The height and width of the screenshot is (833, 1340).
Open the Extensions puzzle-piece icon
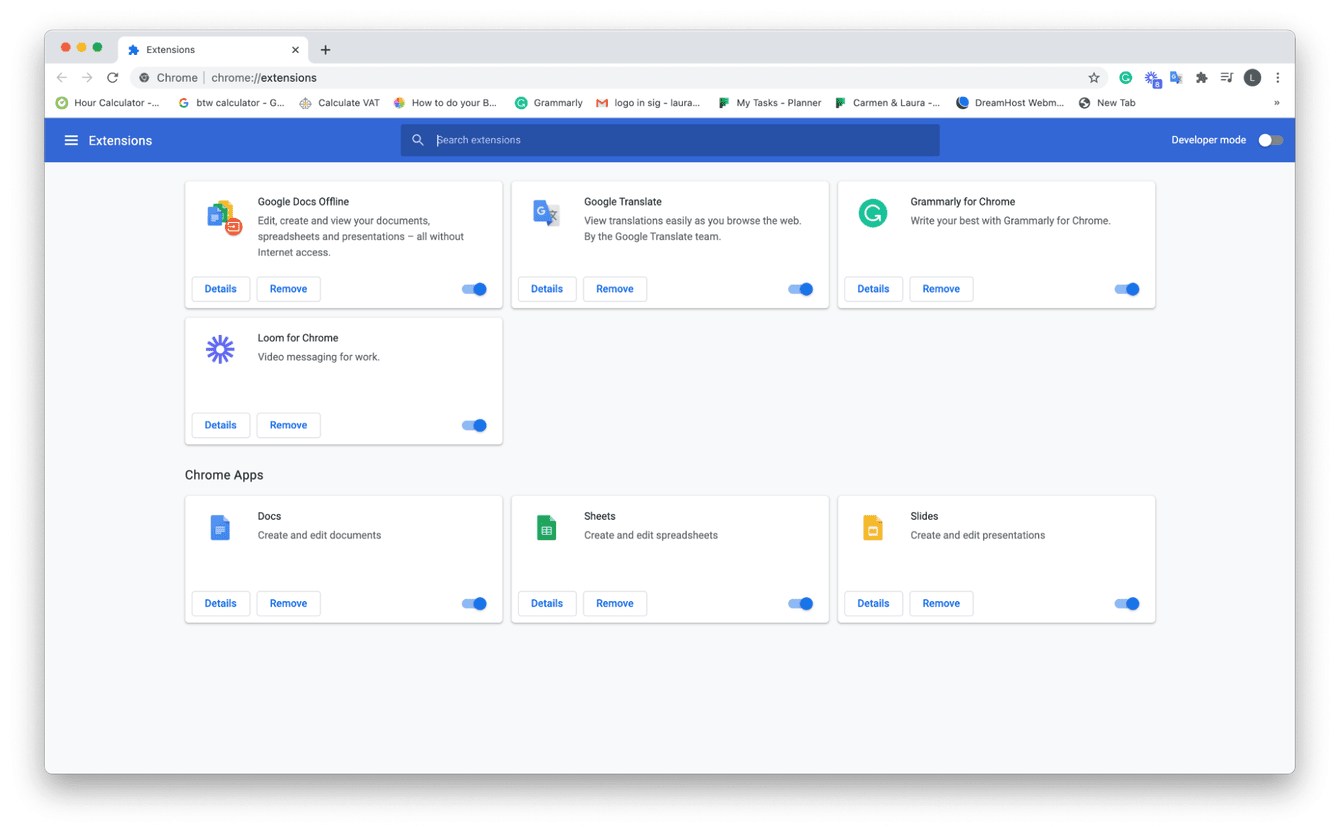tap(1201, 77)
